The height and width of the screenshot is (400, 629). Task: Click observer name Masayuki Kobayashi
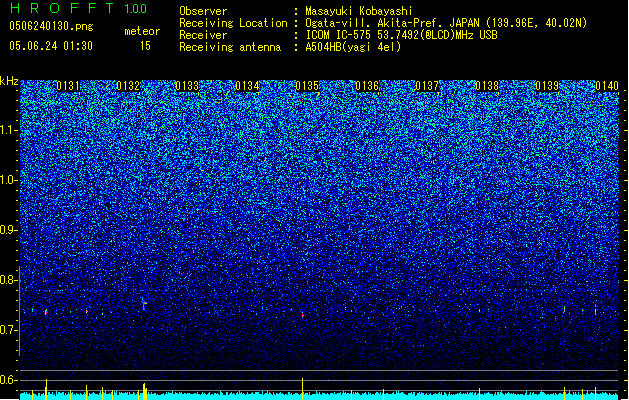click(x=359, y=11)
